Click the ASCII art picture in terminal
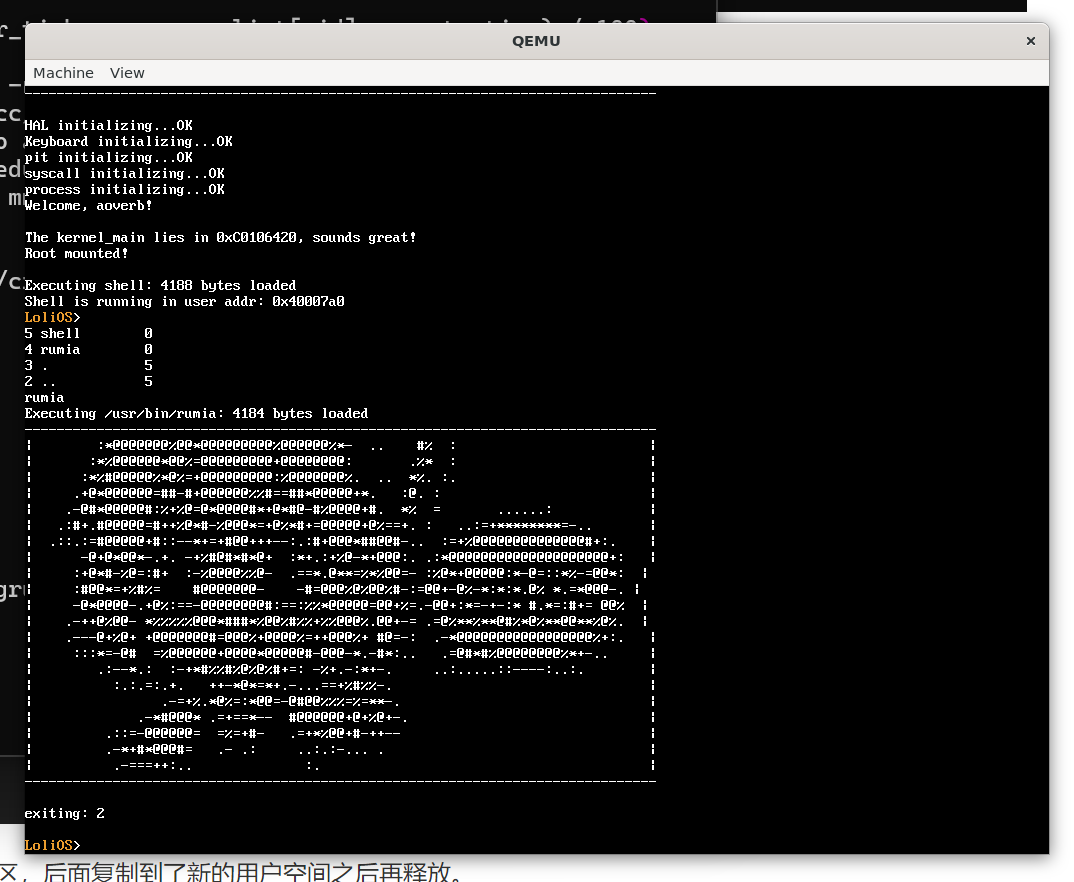The height and width of the screenshot is (882, 1074). (x=340, y=600)
